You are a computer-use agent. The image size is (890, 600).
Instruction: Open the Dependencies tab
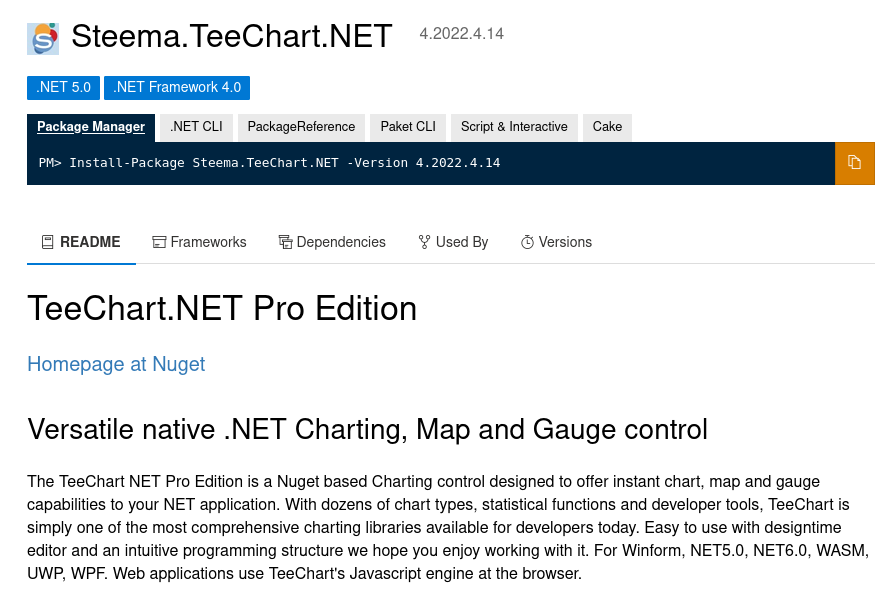click(332, 242)
